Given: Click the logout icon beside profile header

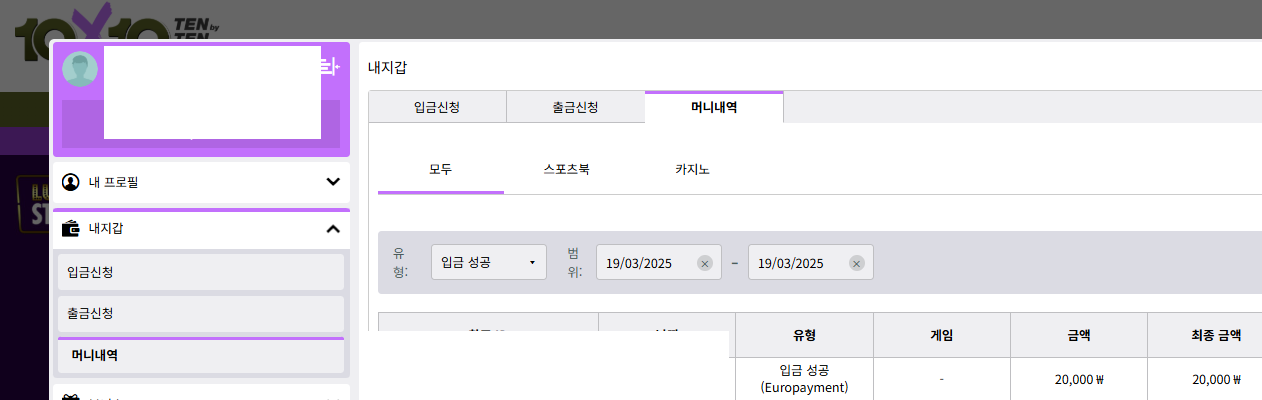Looking at the screenshot, I should click(x=331, y=67).
